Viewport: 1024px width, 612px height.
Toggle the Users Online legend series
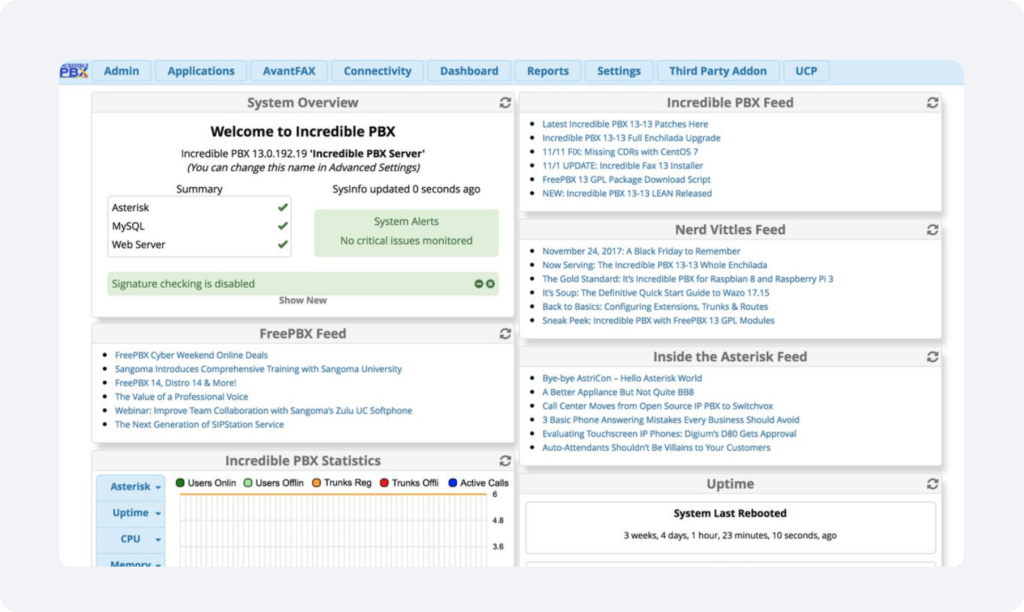click(x=206, y=483)
